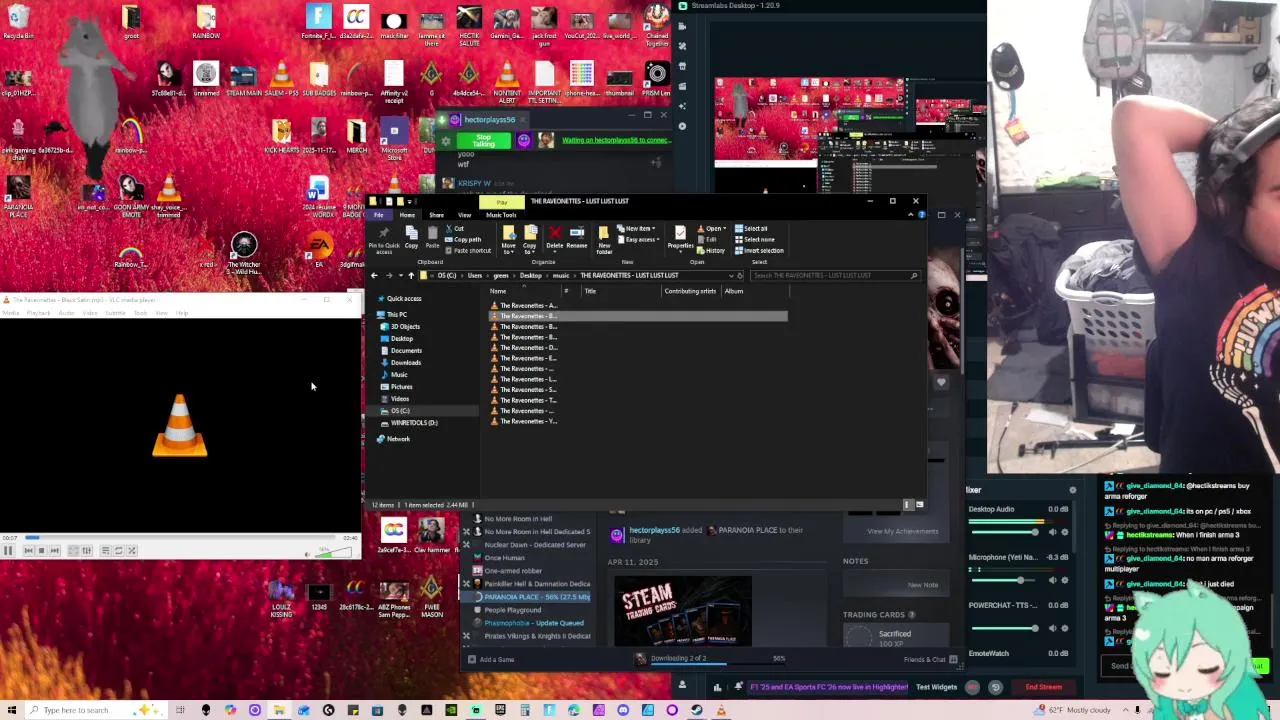
Task: Expand the address bar history dropdown
Action: tap(731, 276)
